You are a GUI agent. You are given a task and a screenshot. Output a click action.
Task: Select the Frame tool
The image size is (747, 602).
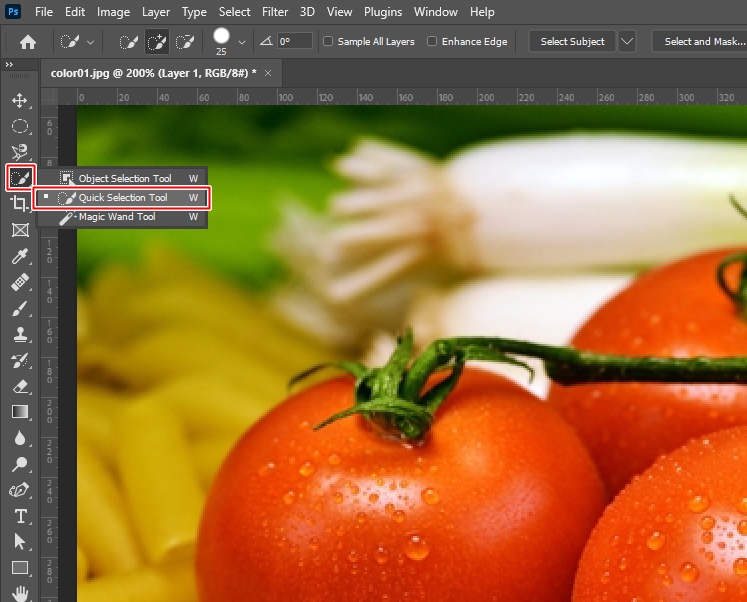pyautogui.click(x=20, y=230)
